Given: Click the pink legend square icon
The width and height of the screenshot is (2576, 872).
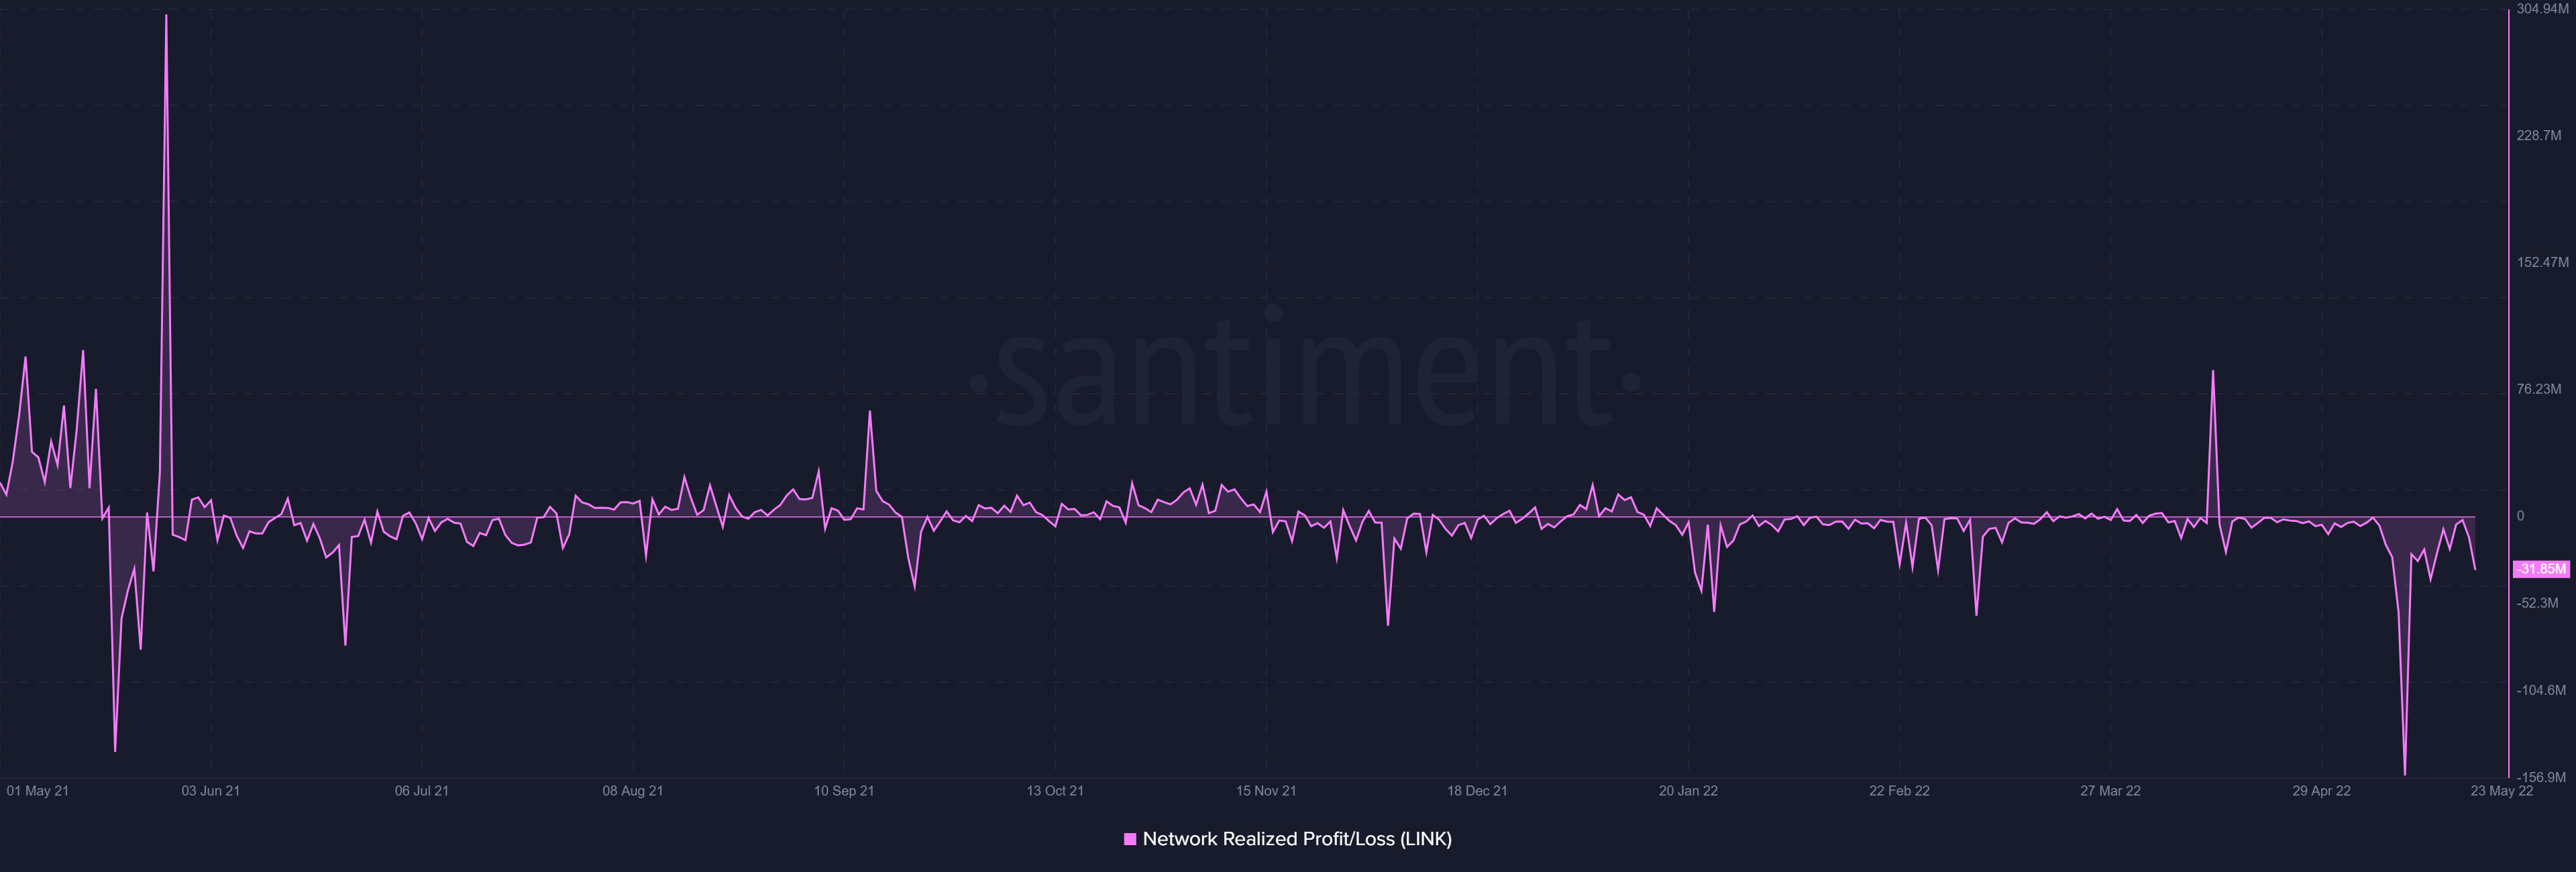Looking at the screenshot, I should coord(1131,840).
